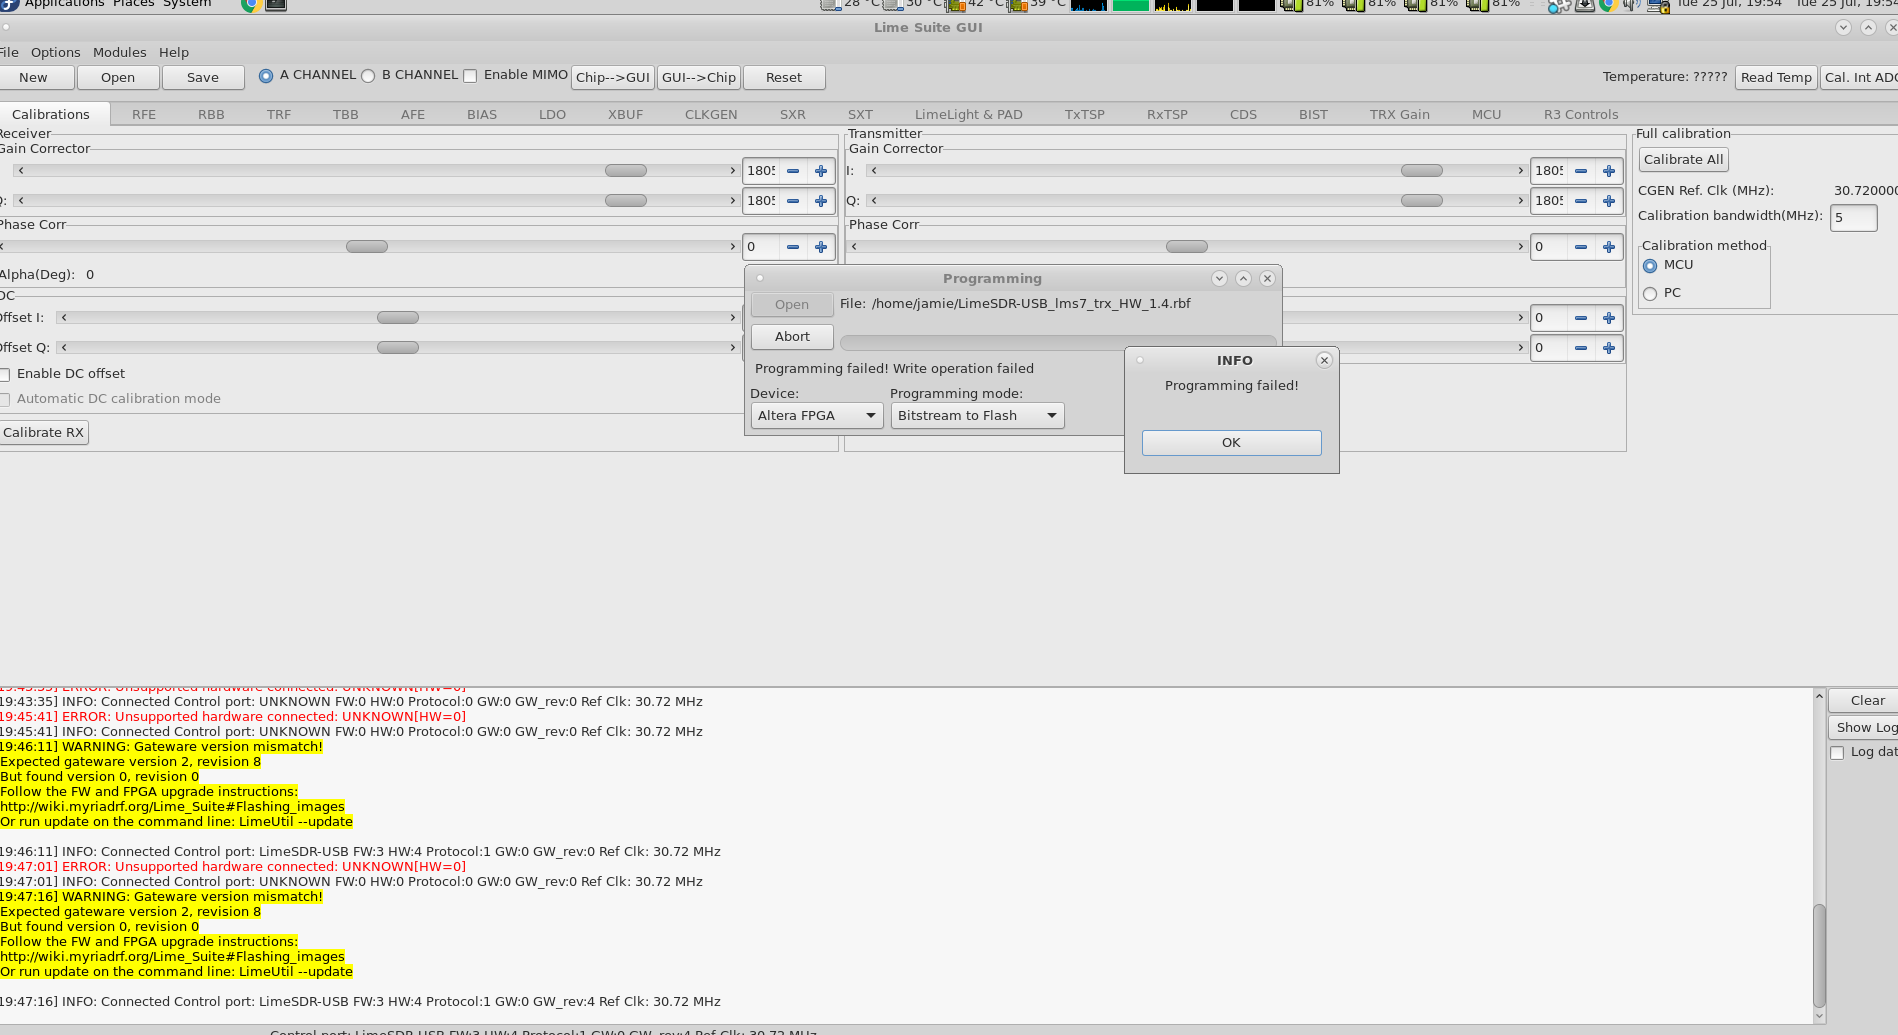This screenshot has width=1898, height=1035.
Task: Click minus icon for Receiver Gain Corrector Q
Action: 793,201
